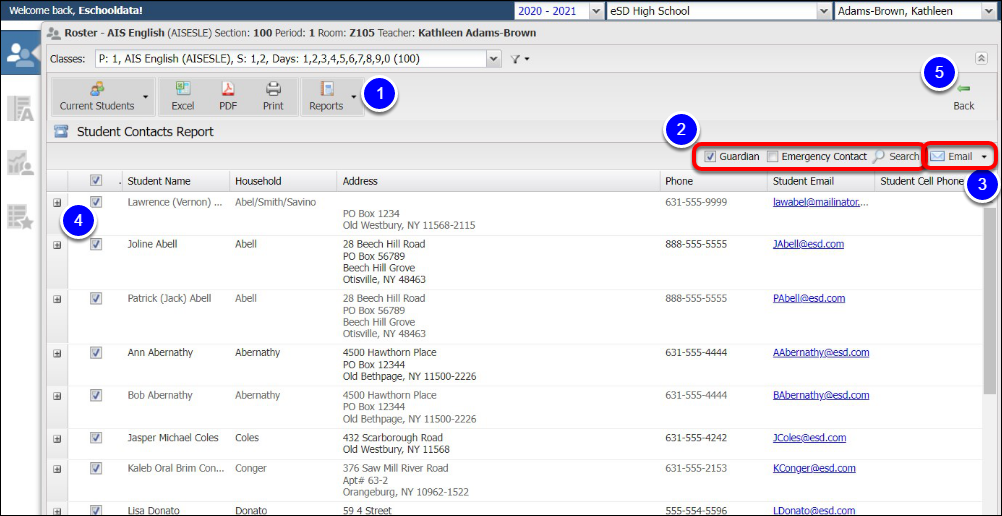Open KConger@esd.com email link
The width and height of the screenshot is (1002, 516).
(x=813, y=469)
